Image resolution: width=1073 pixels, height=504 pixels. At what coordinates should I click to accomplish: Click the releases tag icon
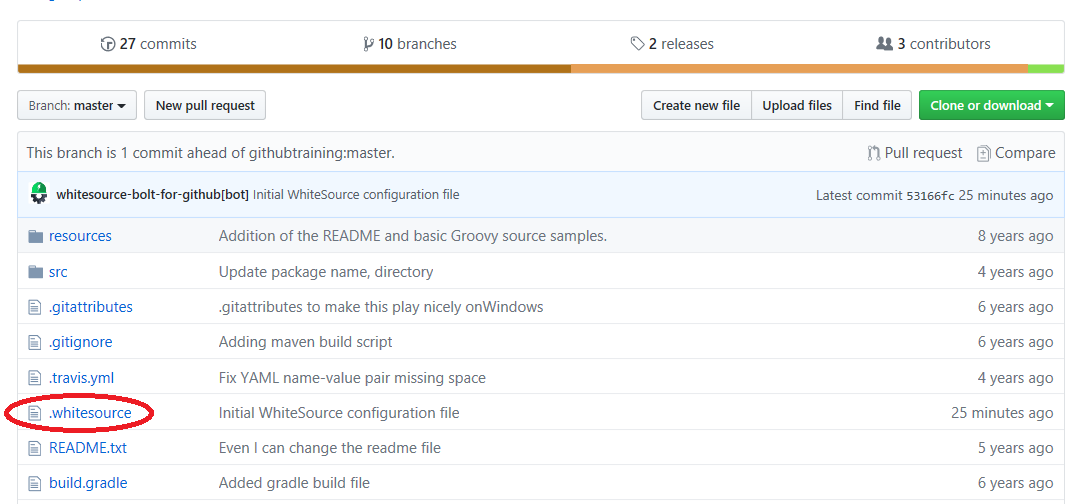click(x=637, y=44)
